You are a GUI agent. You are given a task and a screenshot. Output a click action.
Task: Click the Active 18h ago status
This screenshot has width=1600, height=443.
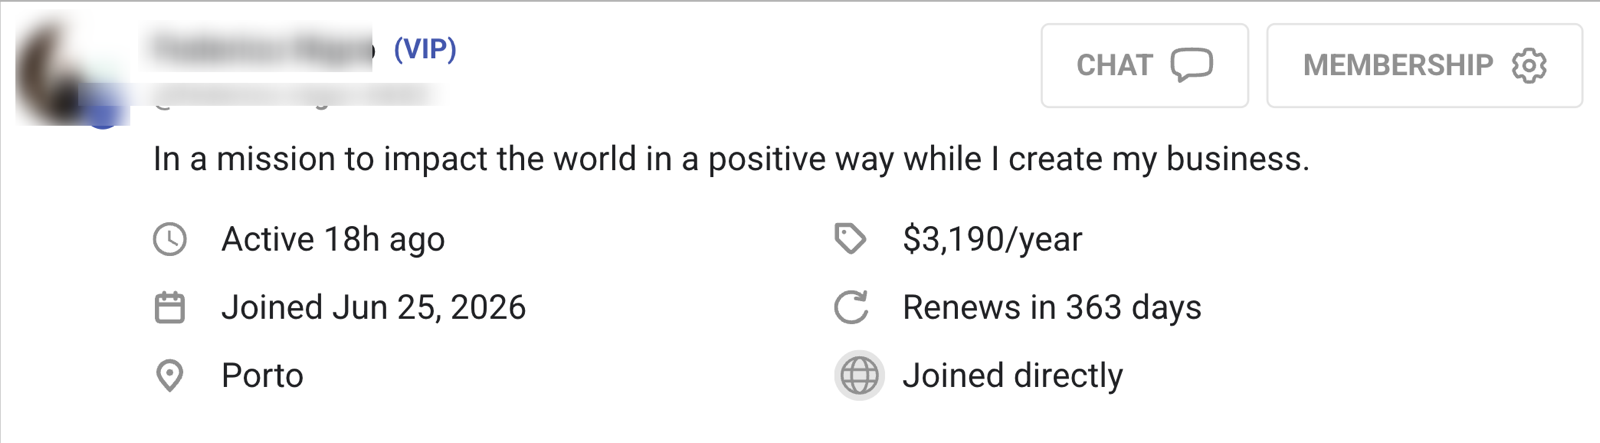tap(333, 240)
